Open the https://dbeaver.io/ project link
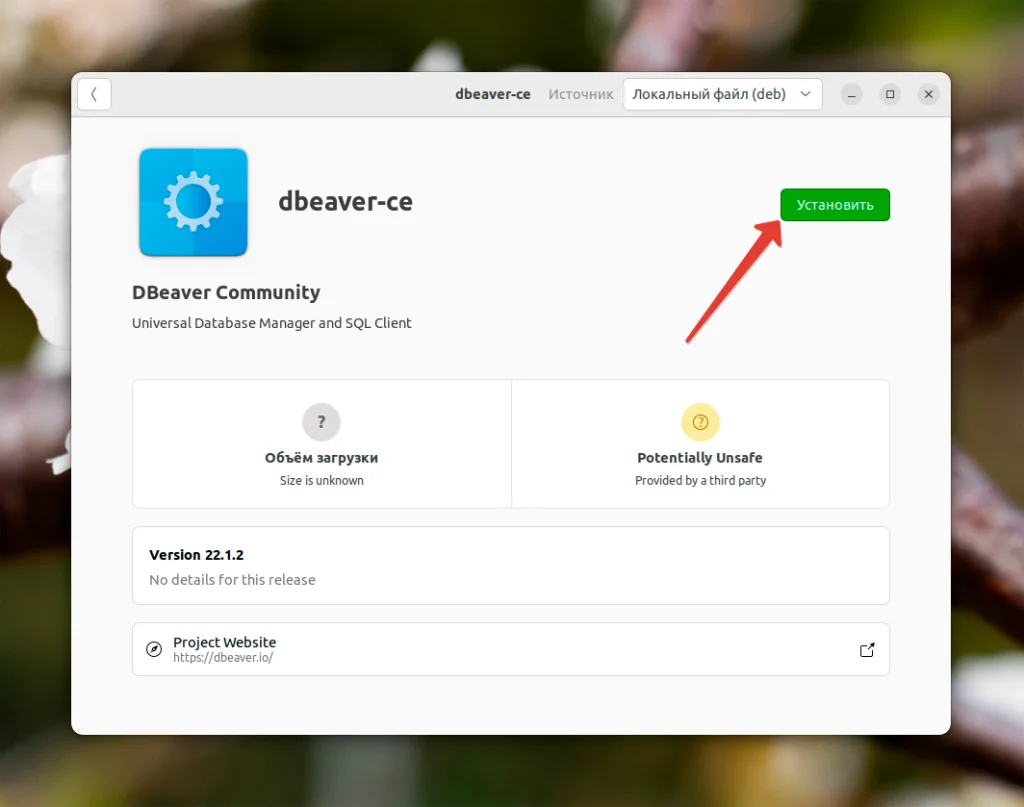 (x=225, y=657)
